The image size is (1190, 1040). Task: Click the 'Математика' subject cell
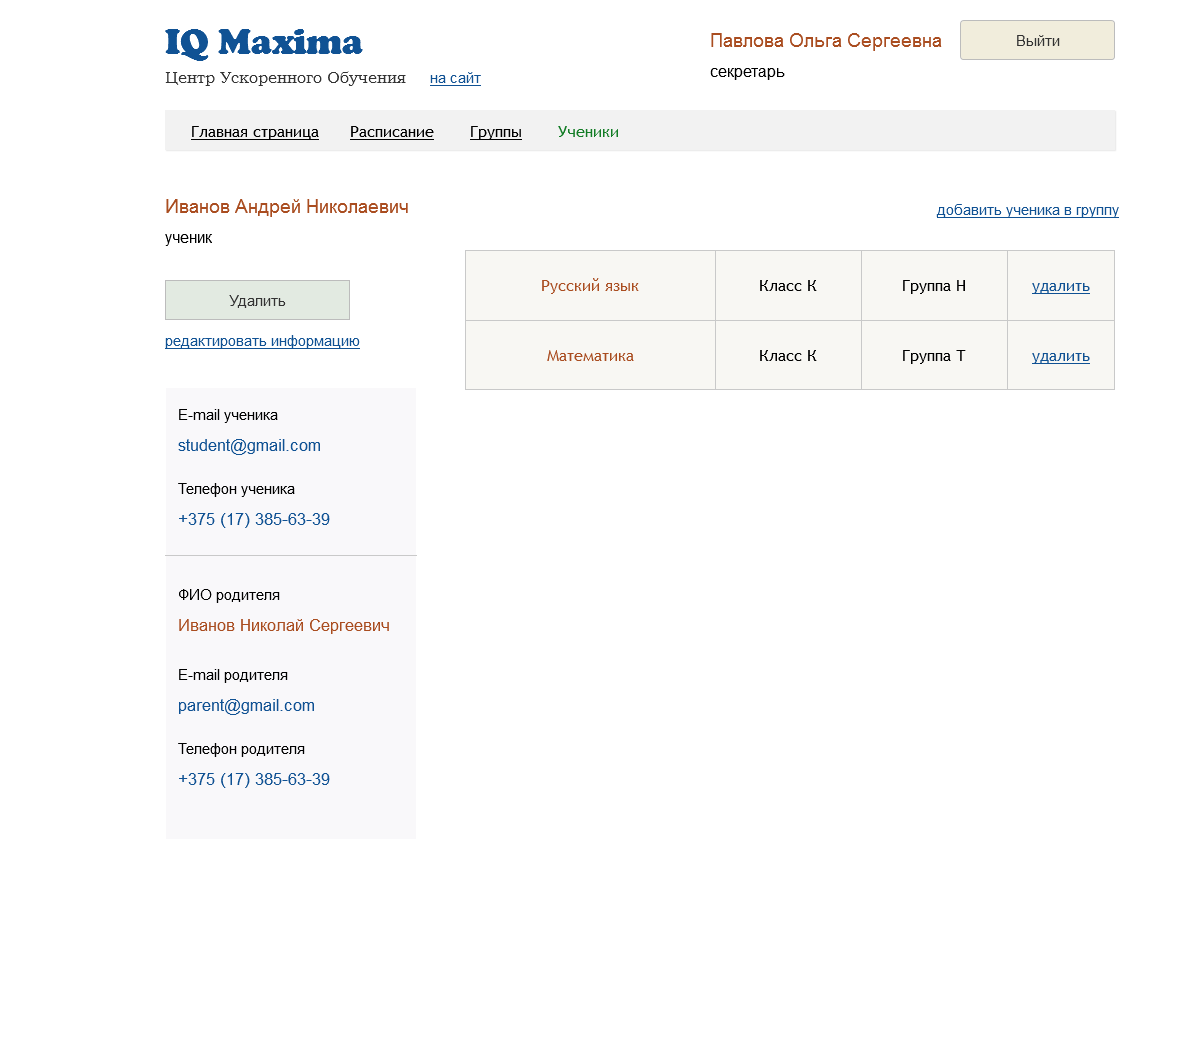590,355
